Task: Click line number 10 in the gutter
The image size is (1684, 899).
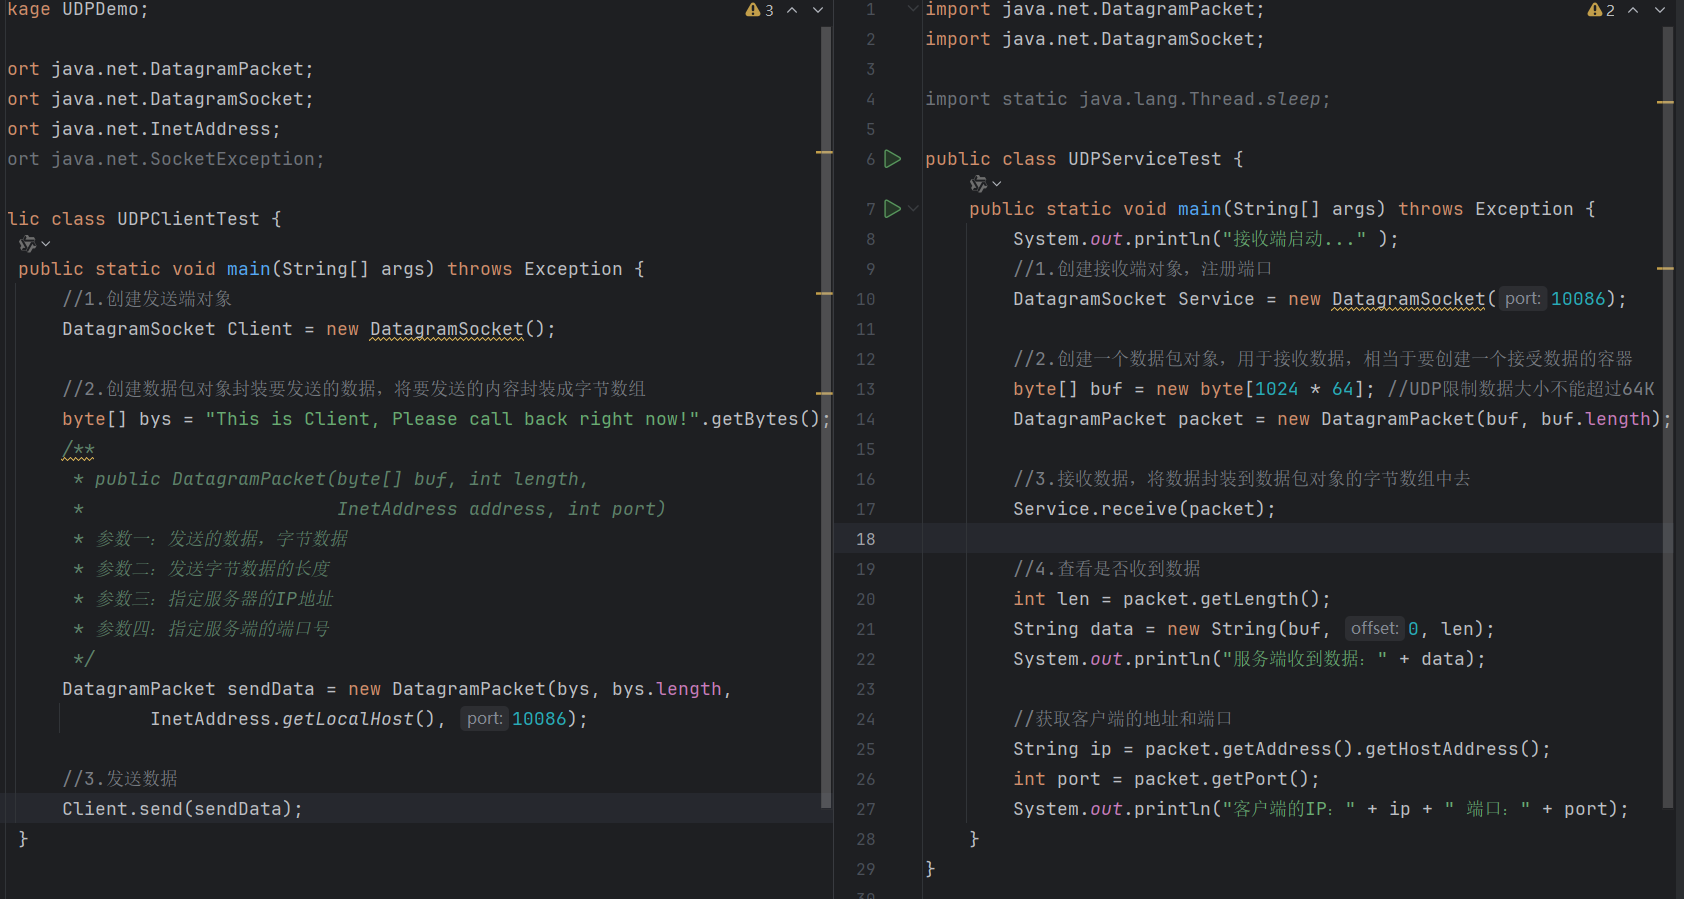Action: point(865,299)
